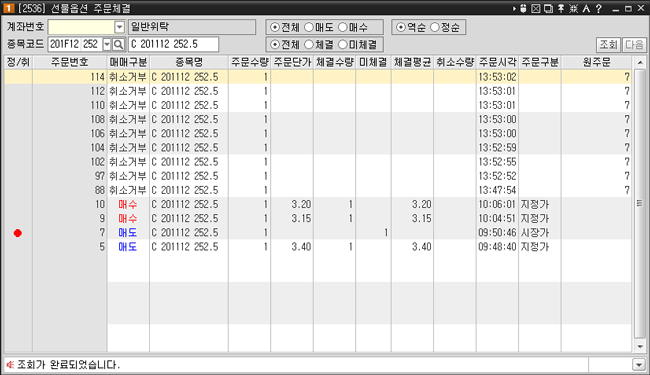Click the time 13:47:54 cell
This screenshot has width=650, height=375.
coord(497,190)
